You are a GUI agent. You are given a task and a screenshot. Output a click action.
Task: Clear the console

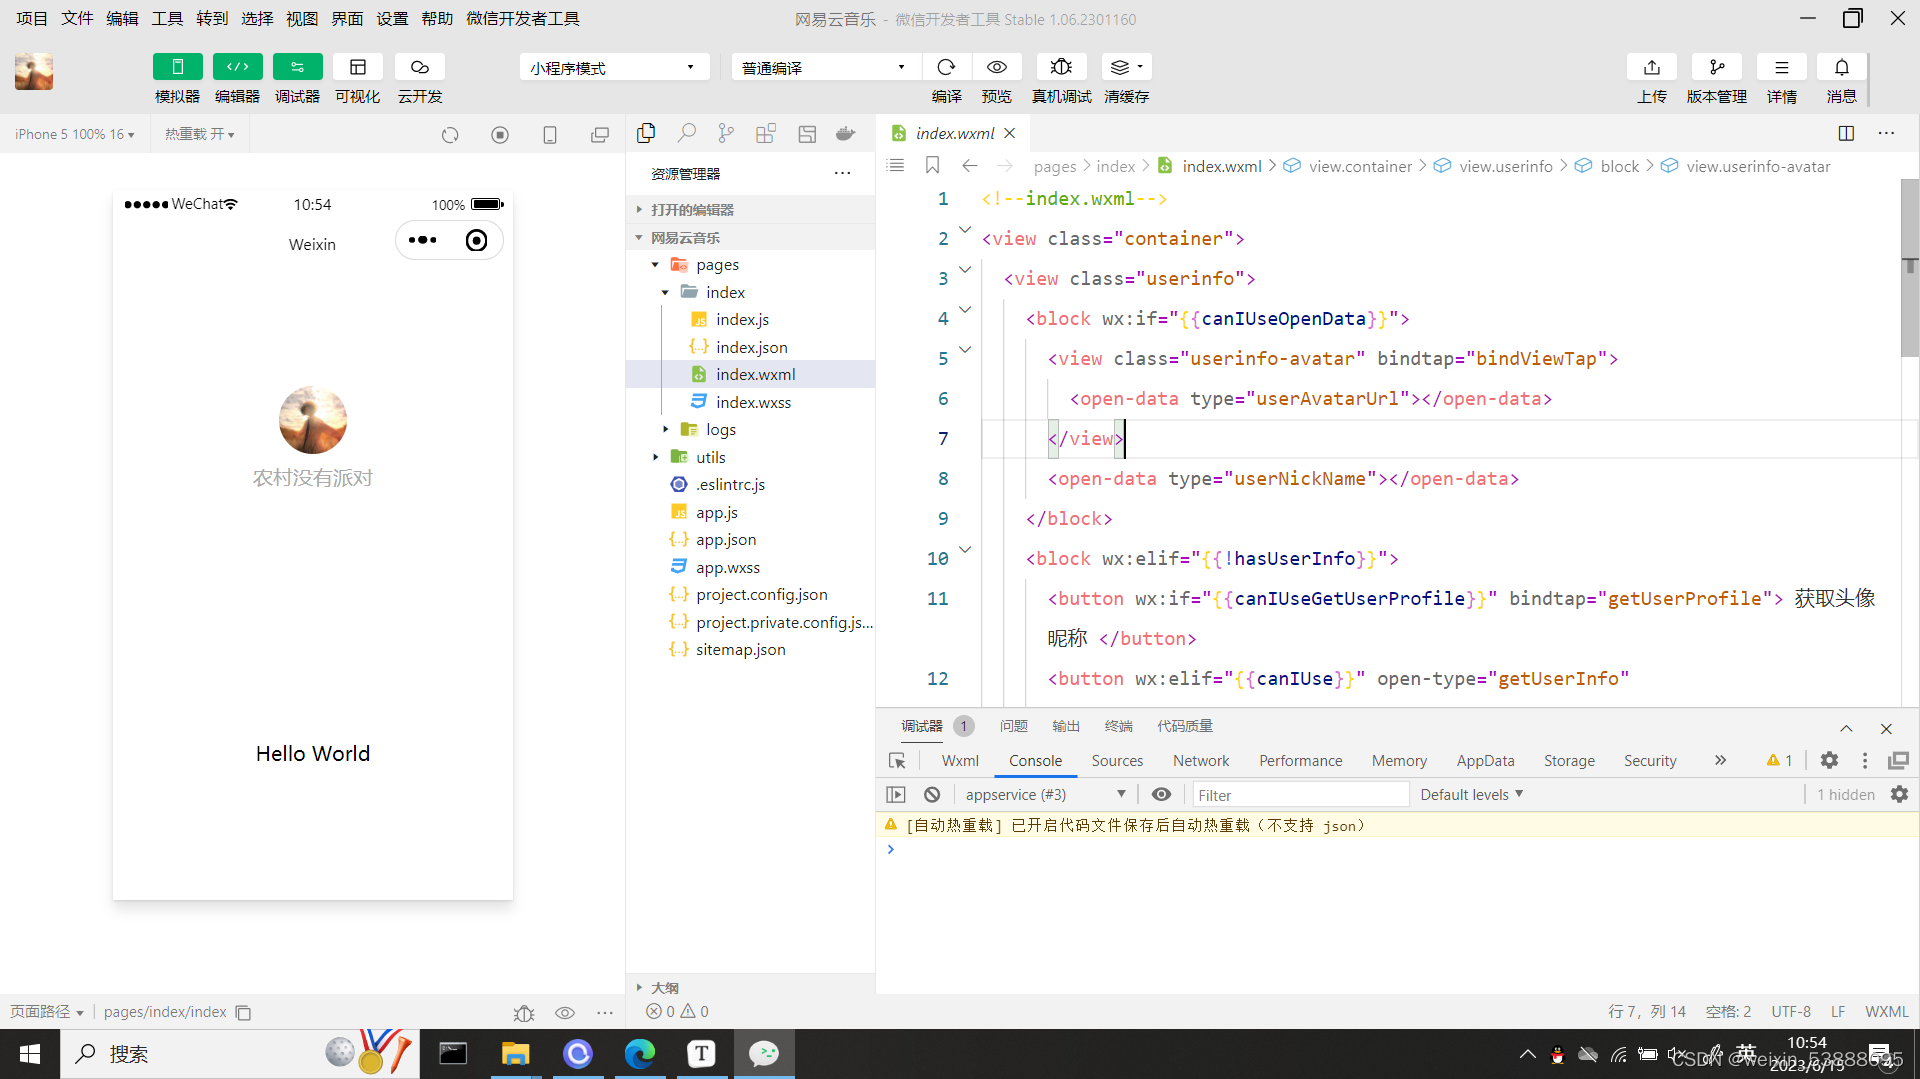[932, 794]
